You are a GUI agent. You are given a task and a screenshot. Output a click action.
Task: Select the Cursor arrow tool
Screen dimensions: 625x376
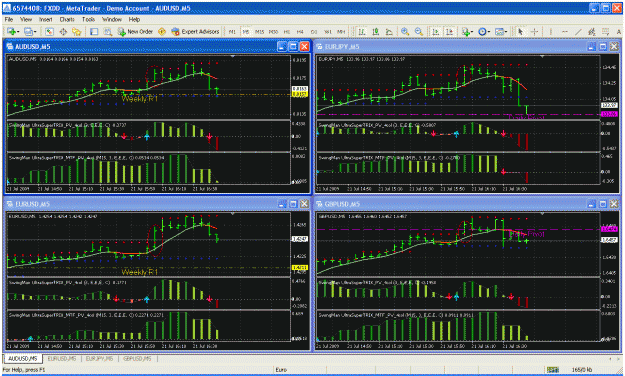pos(520,31)
